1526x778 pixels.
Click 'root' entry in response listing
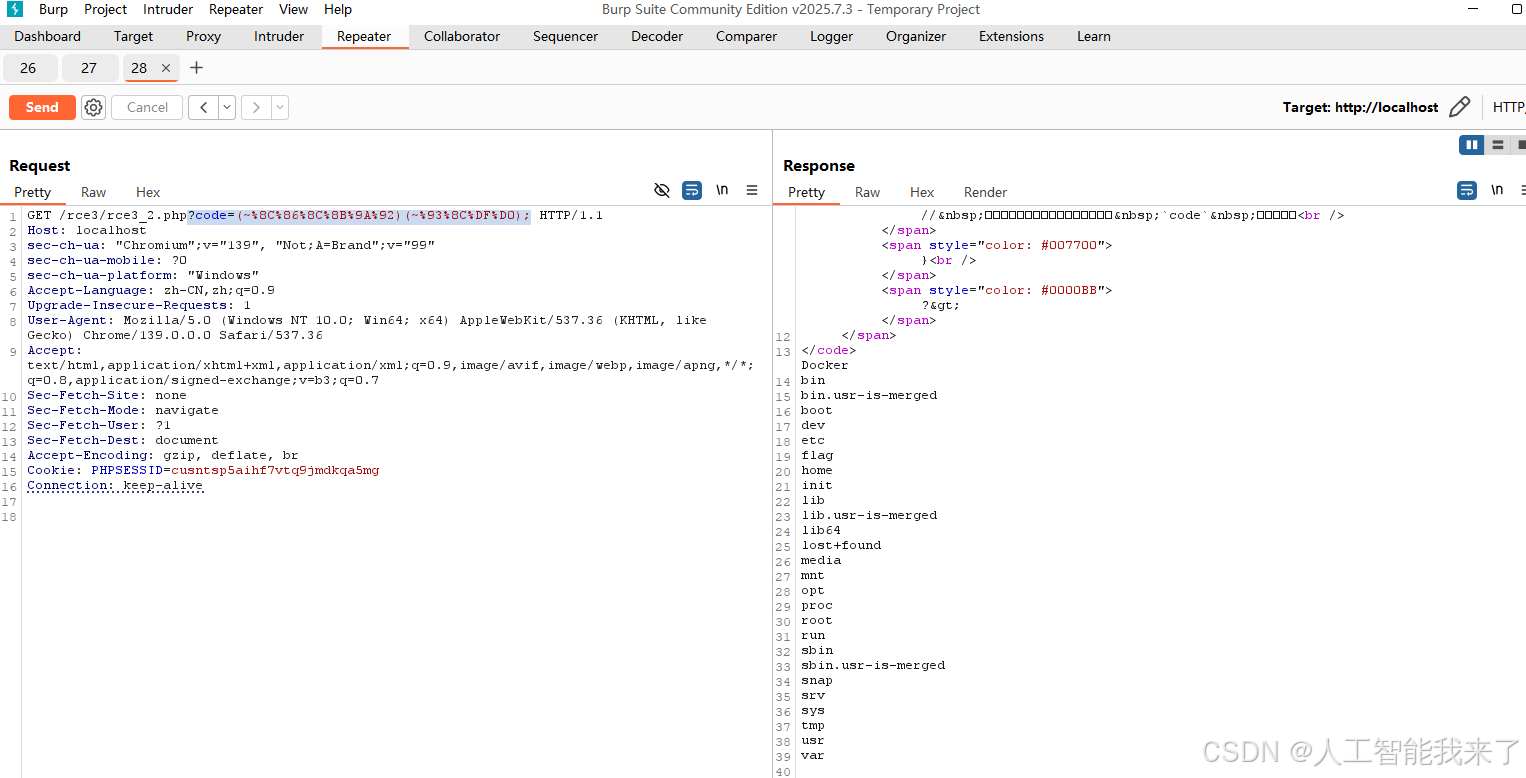pos(817,620)
